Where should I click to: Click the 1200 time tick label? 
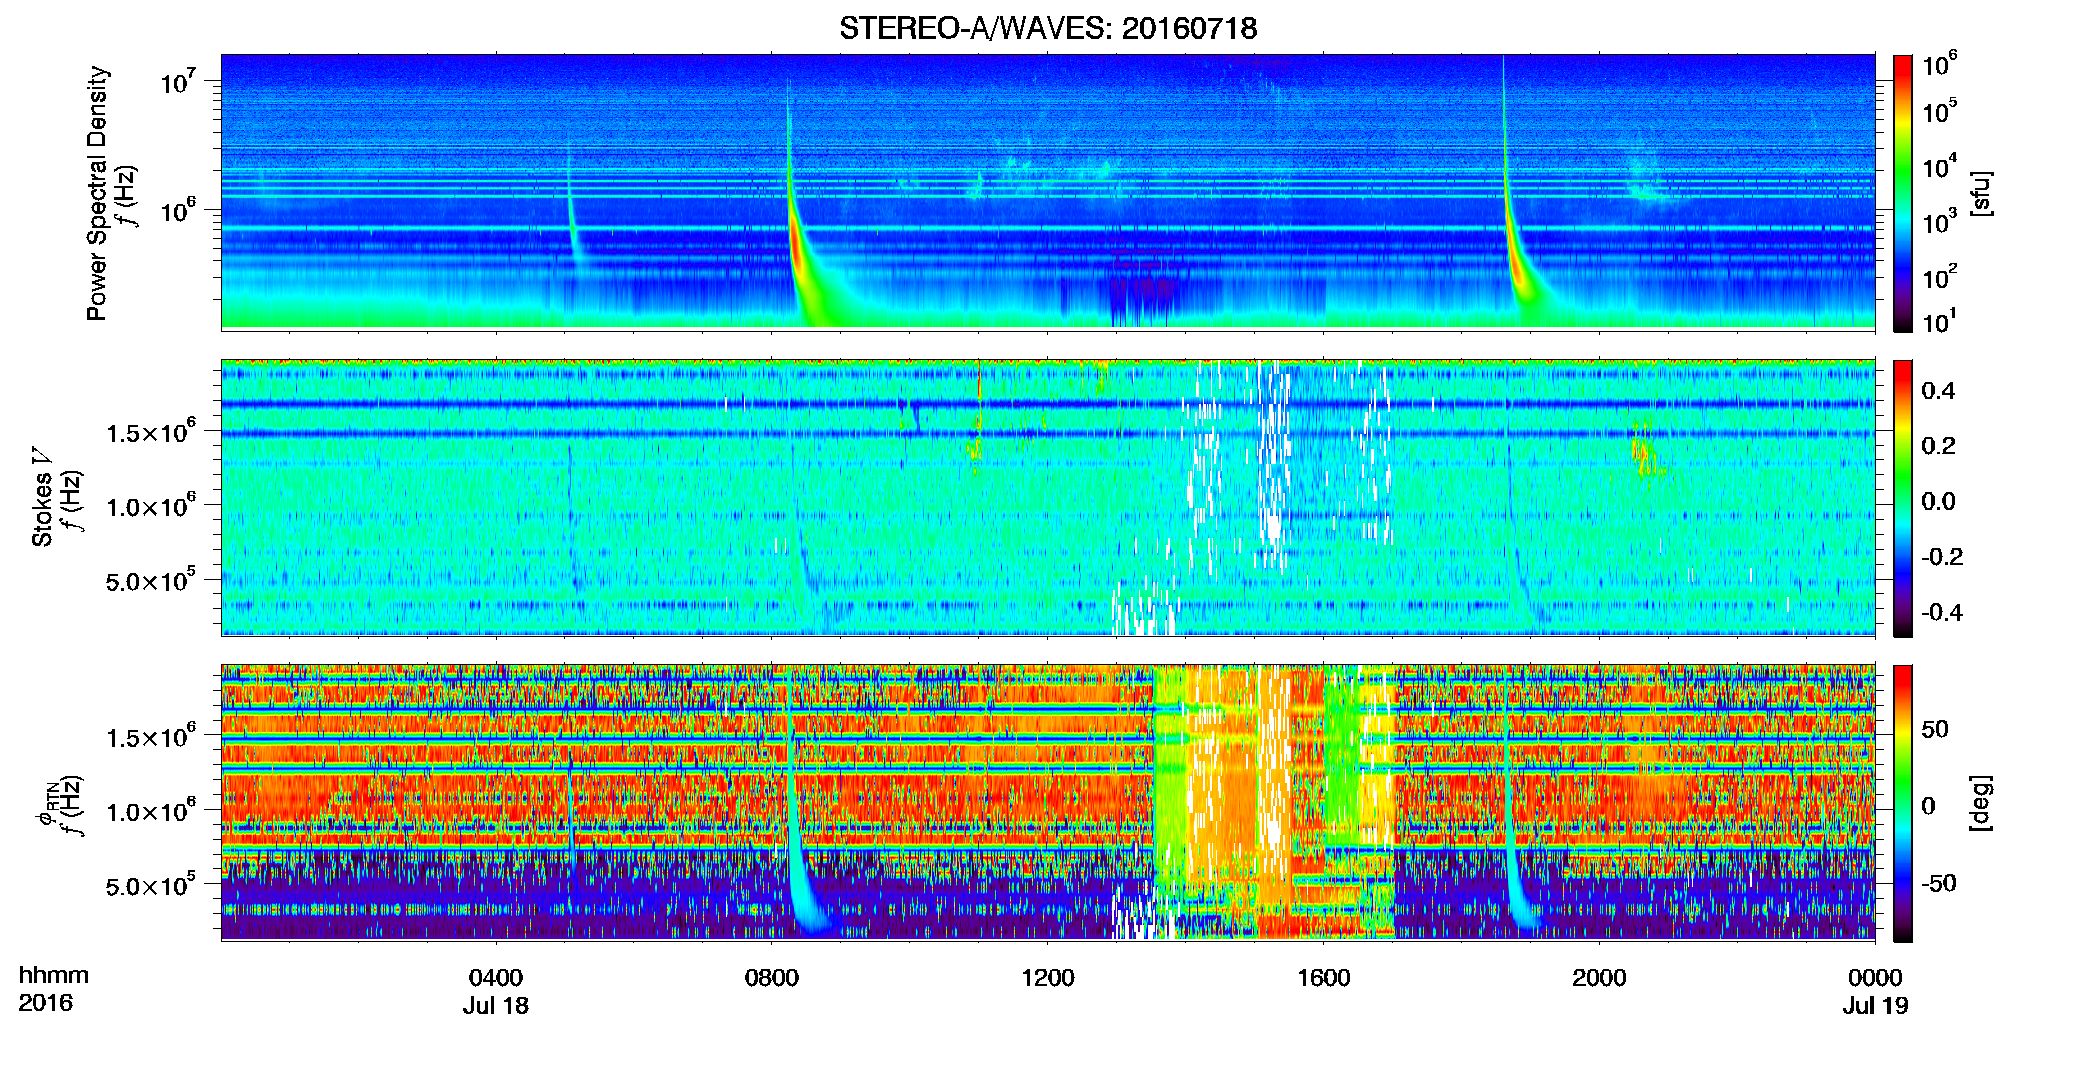tap(1048, 977)
